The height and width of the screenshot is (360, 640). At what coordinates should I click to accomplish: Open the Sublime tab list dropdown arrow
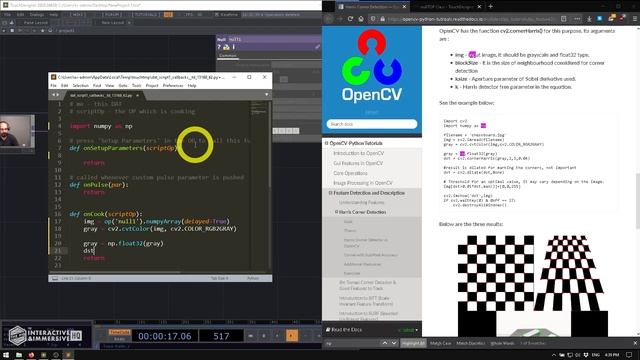267,95
